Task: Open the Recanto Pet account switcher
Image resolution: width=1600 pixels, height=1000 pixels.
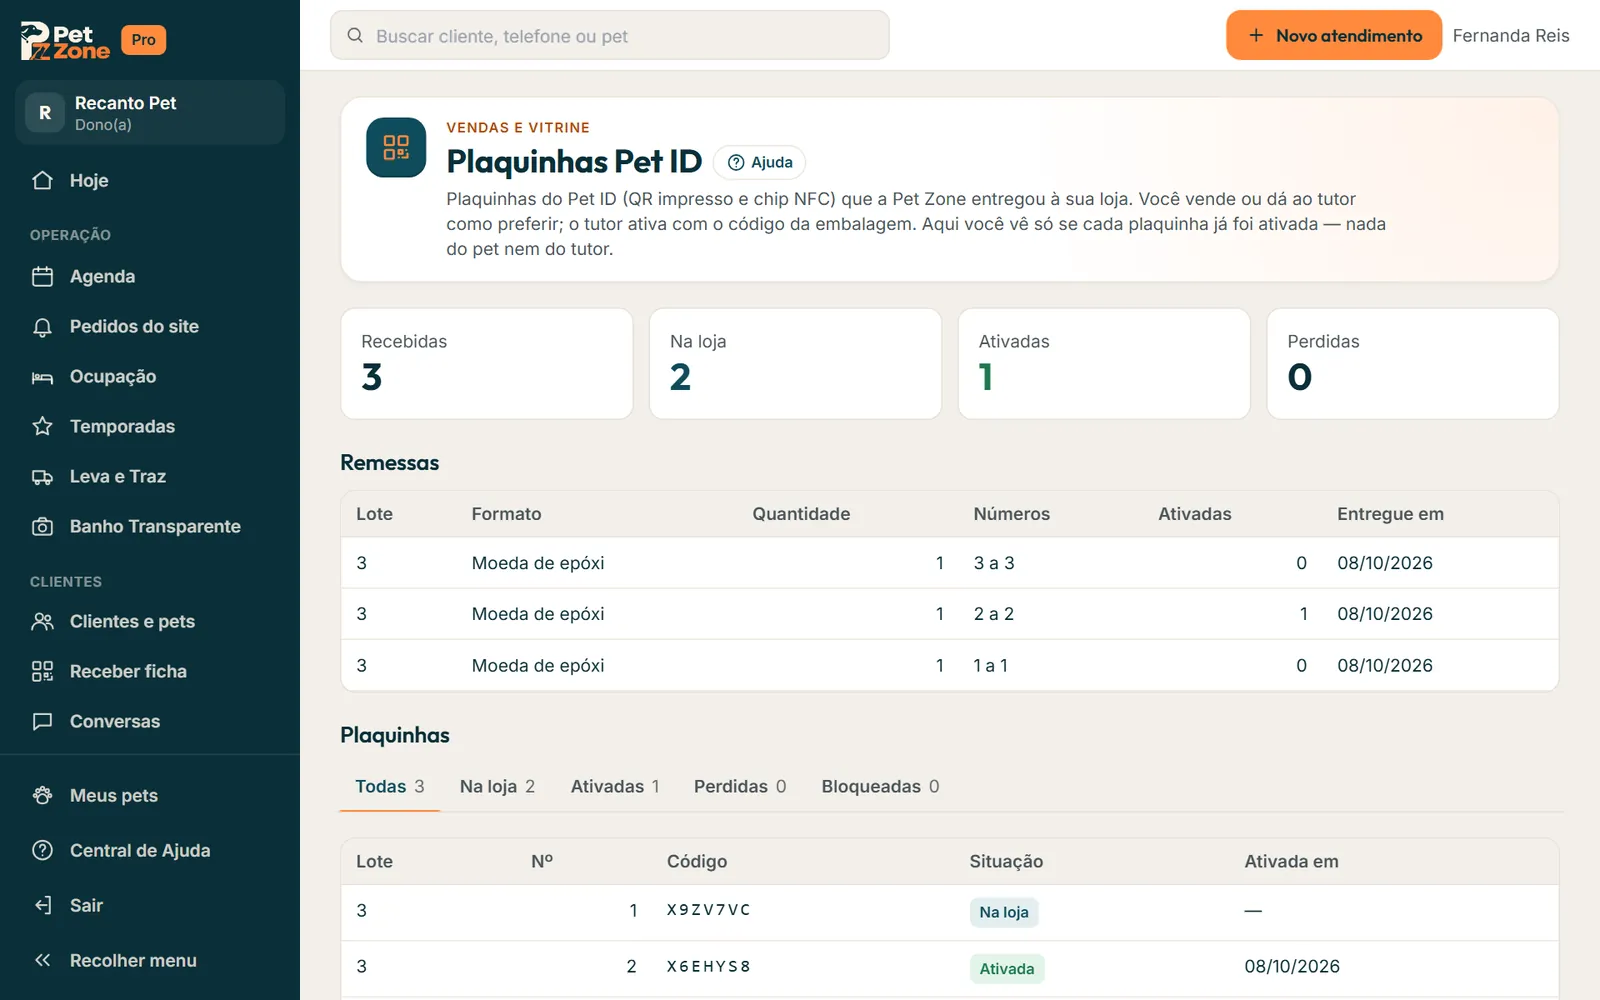Action: 150,112
